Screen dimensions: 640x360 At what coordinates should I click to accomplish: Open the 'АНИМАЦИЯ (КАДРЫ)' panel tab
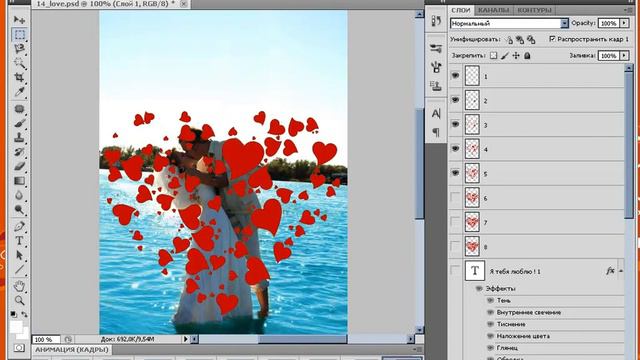72,349
